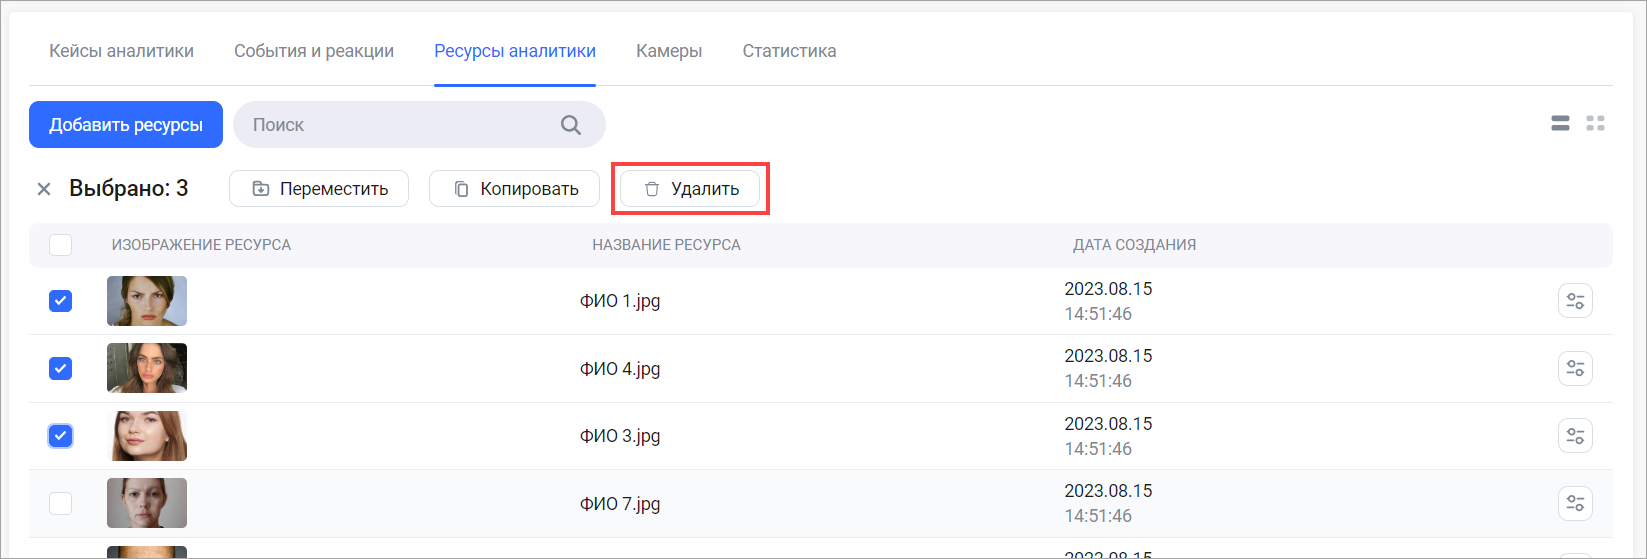This screenshot has height=559, width=1647.
Task: Uncheck the ФИО 1.jpg checkbox
Action: [x=61, y=301]
